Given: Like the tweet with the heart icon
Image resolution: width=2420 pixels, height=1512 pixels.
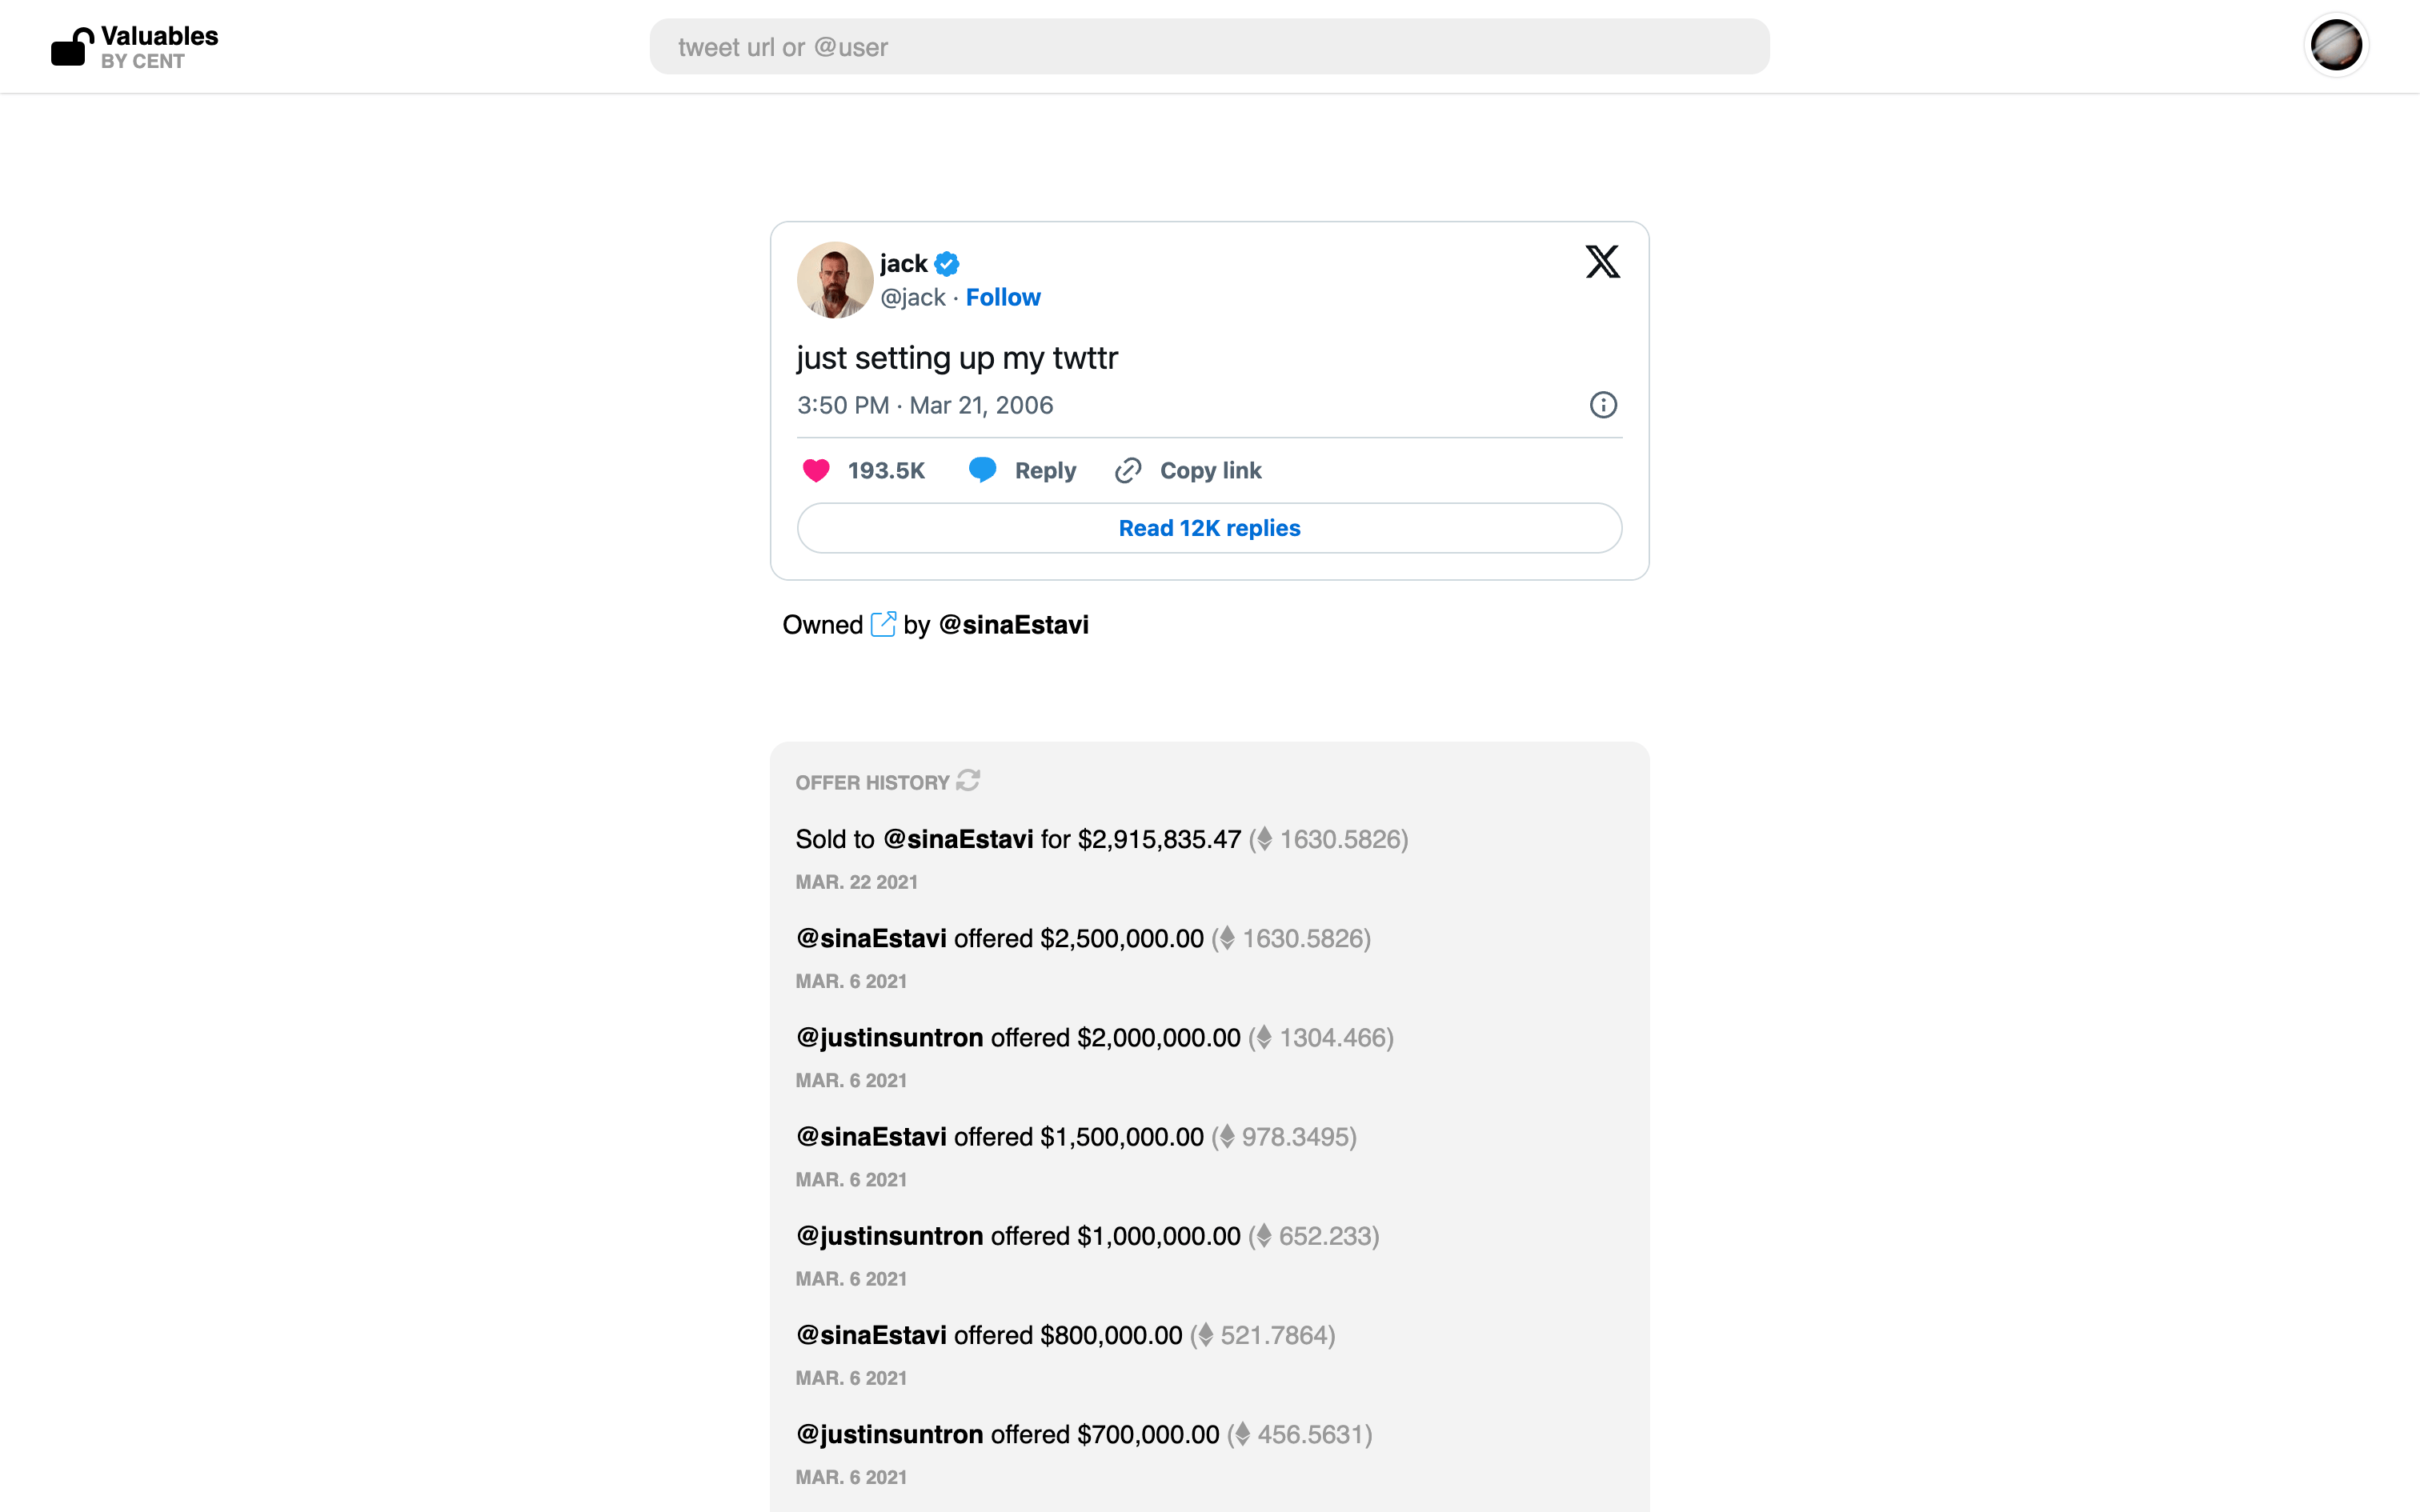Looking at the screenshot, I should click(816, 471).
